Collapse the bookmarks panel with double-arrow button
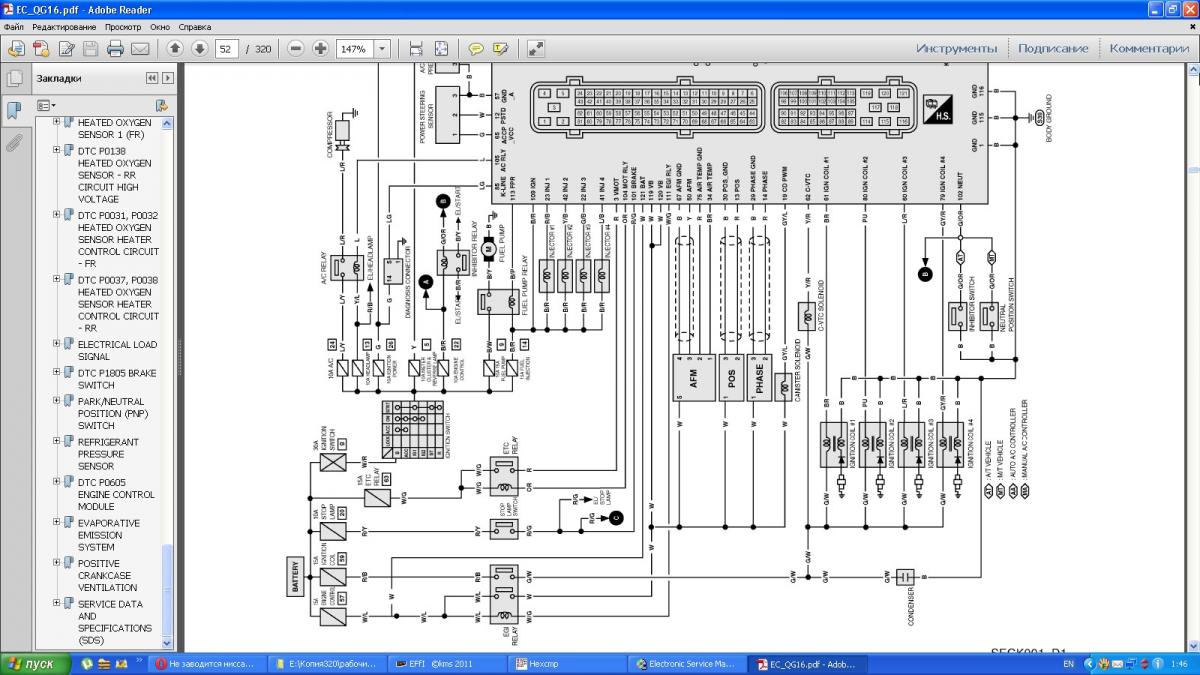Screen dimensions: 1200x675 pos(152,78)
